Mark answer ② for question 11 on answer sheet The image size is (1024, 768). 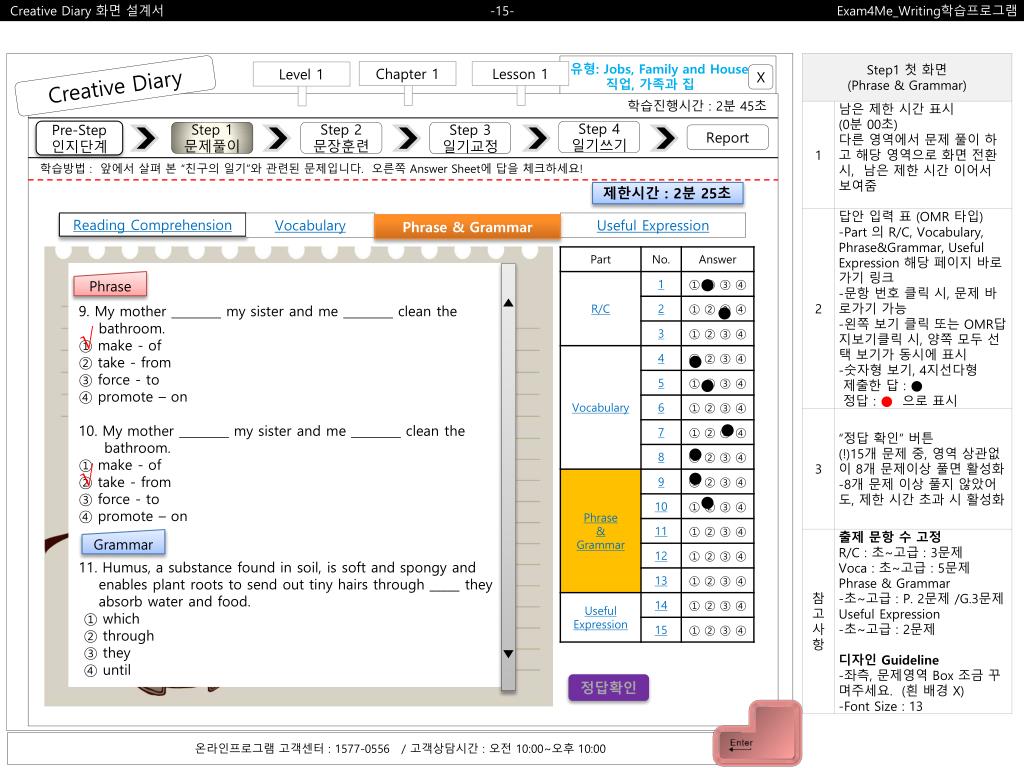click(710, 532)
